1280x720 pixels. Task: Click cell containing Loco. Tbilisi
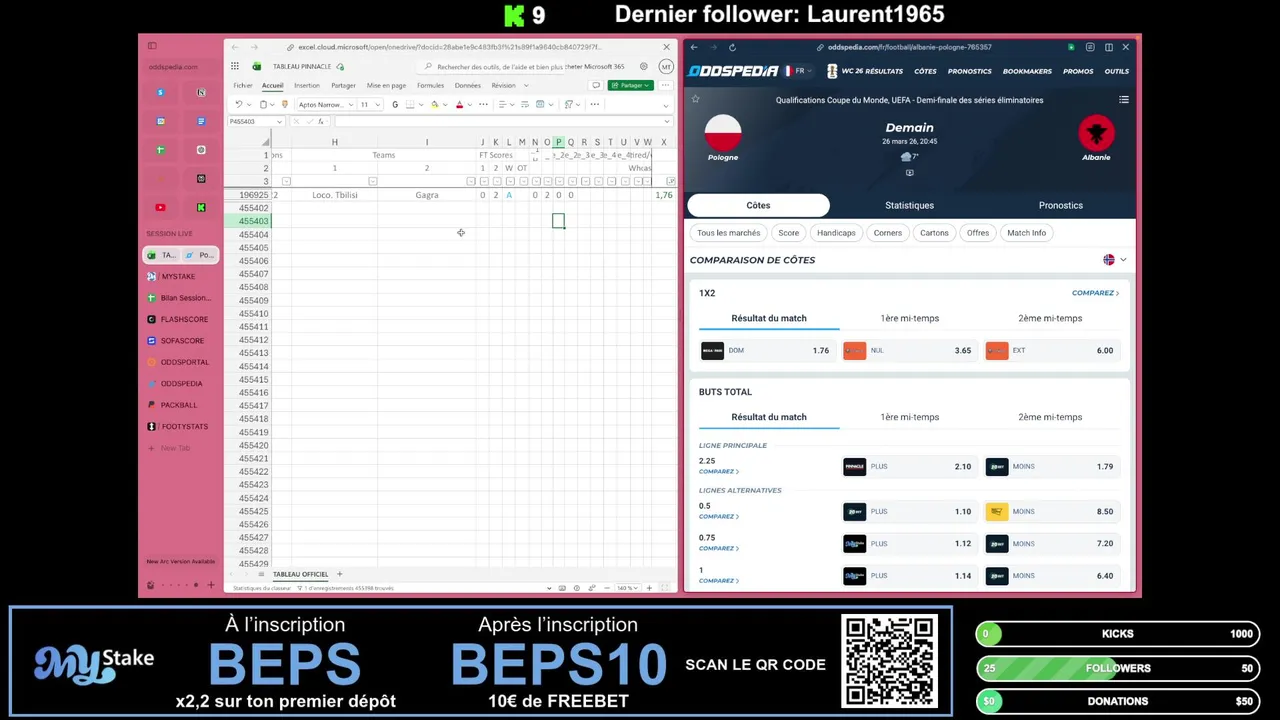(x=335, y=195)
